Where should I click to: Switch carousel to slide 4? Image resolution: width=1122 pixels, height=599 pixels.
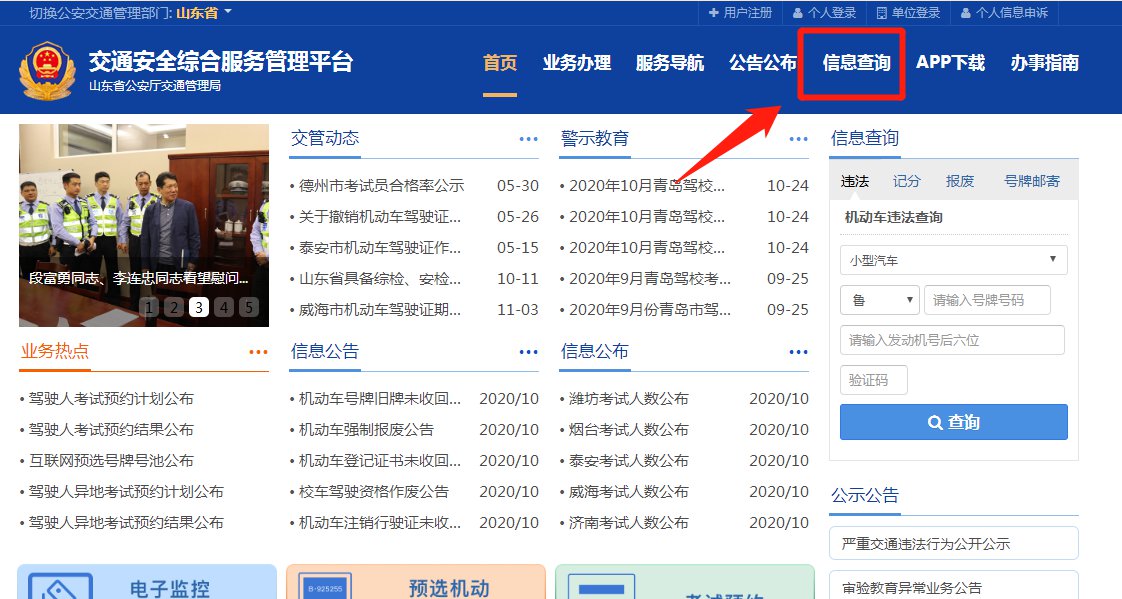[x=224, y=308]
